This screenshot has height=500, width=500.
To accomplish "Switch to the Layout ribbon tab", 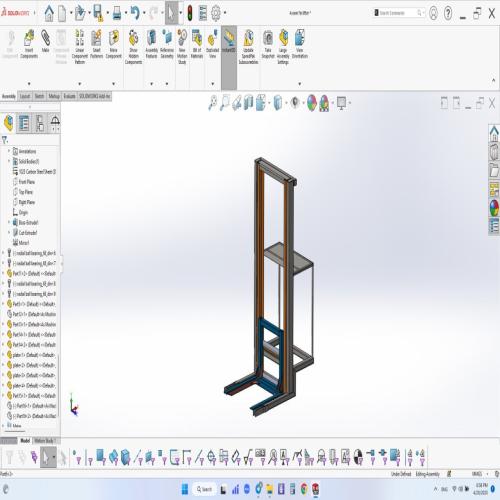I will tap(25, 96).
